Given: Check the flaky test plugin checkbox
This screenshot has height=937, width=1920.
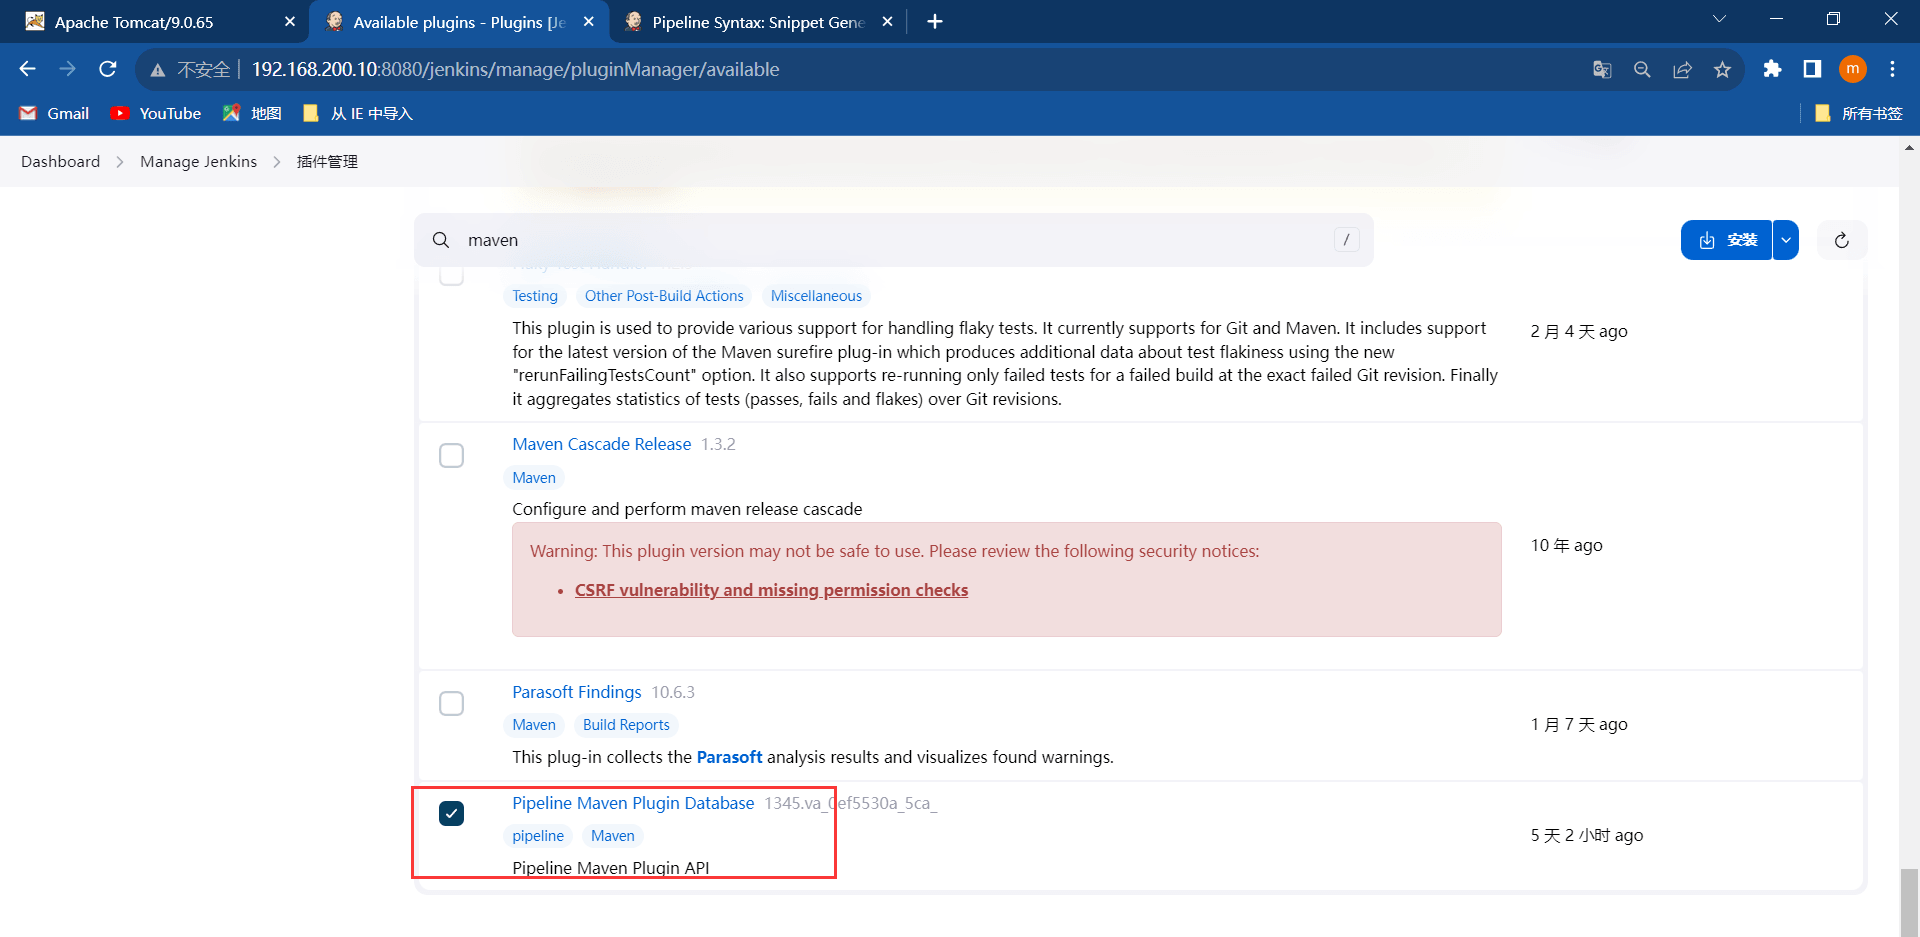Looking at the screenshot, I should pyautogui.click(x=452, y=275).
